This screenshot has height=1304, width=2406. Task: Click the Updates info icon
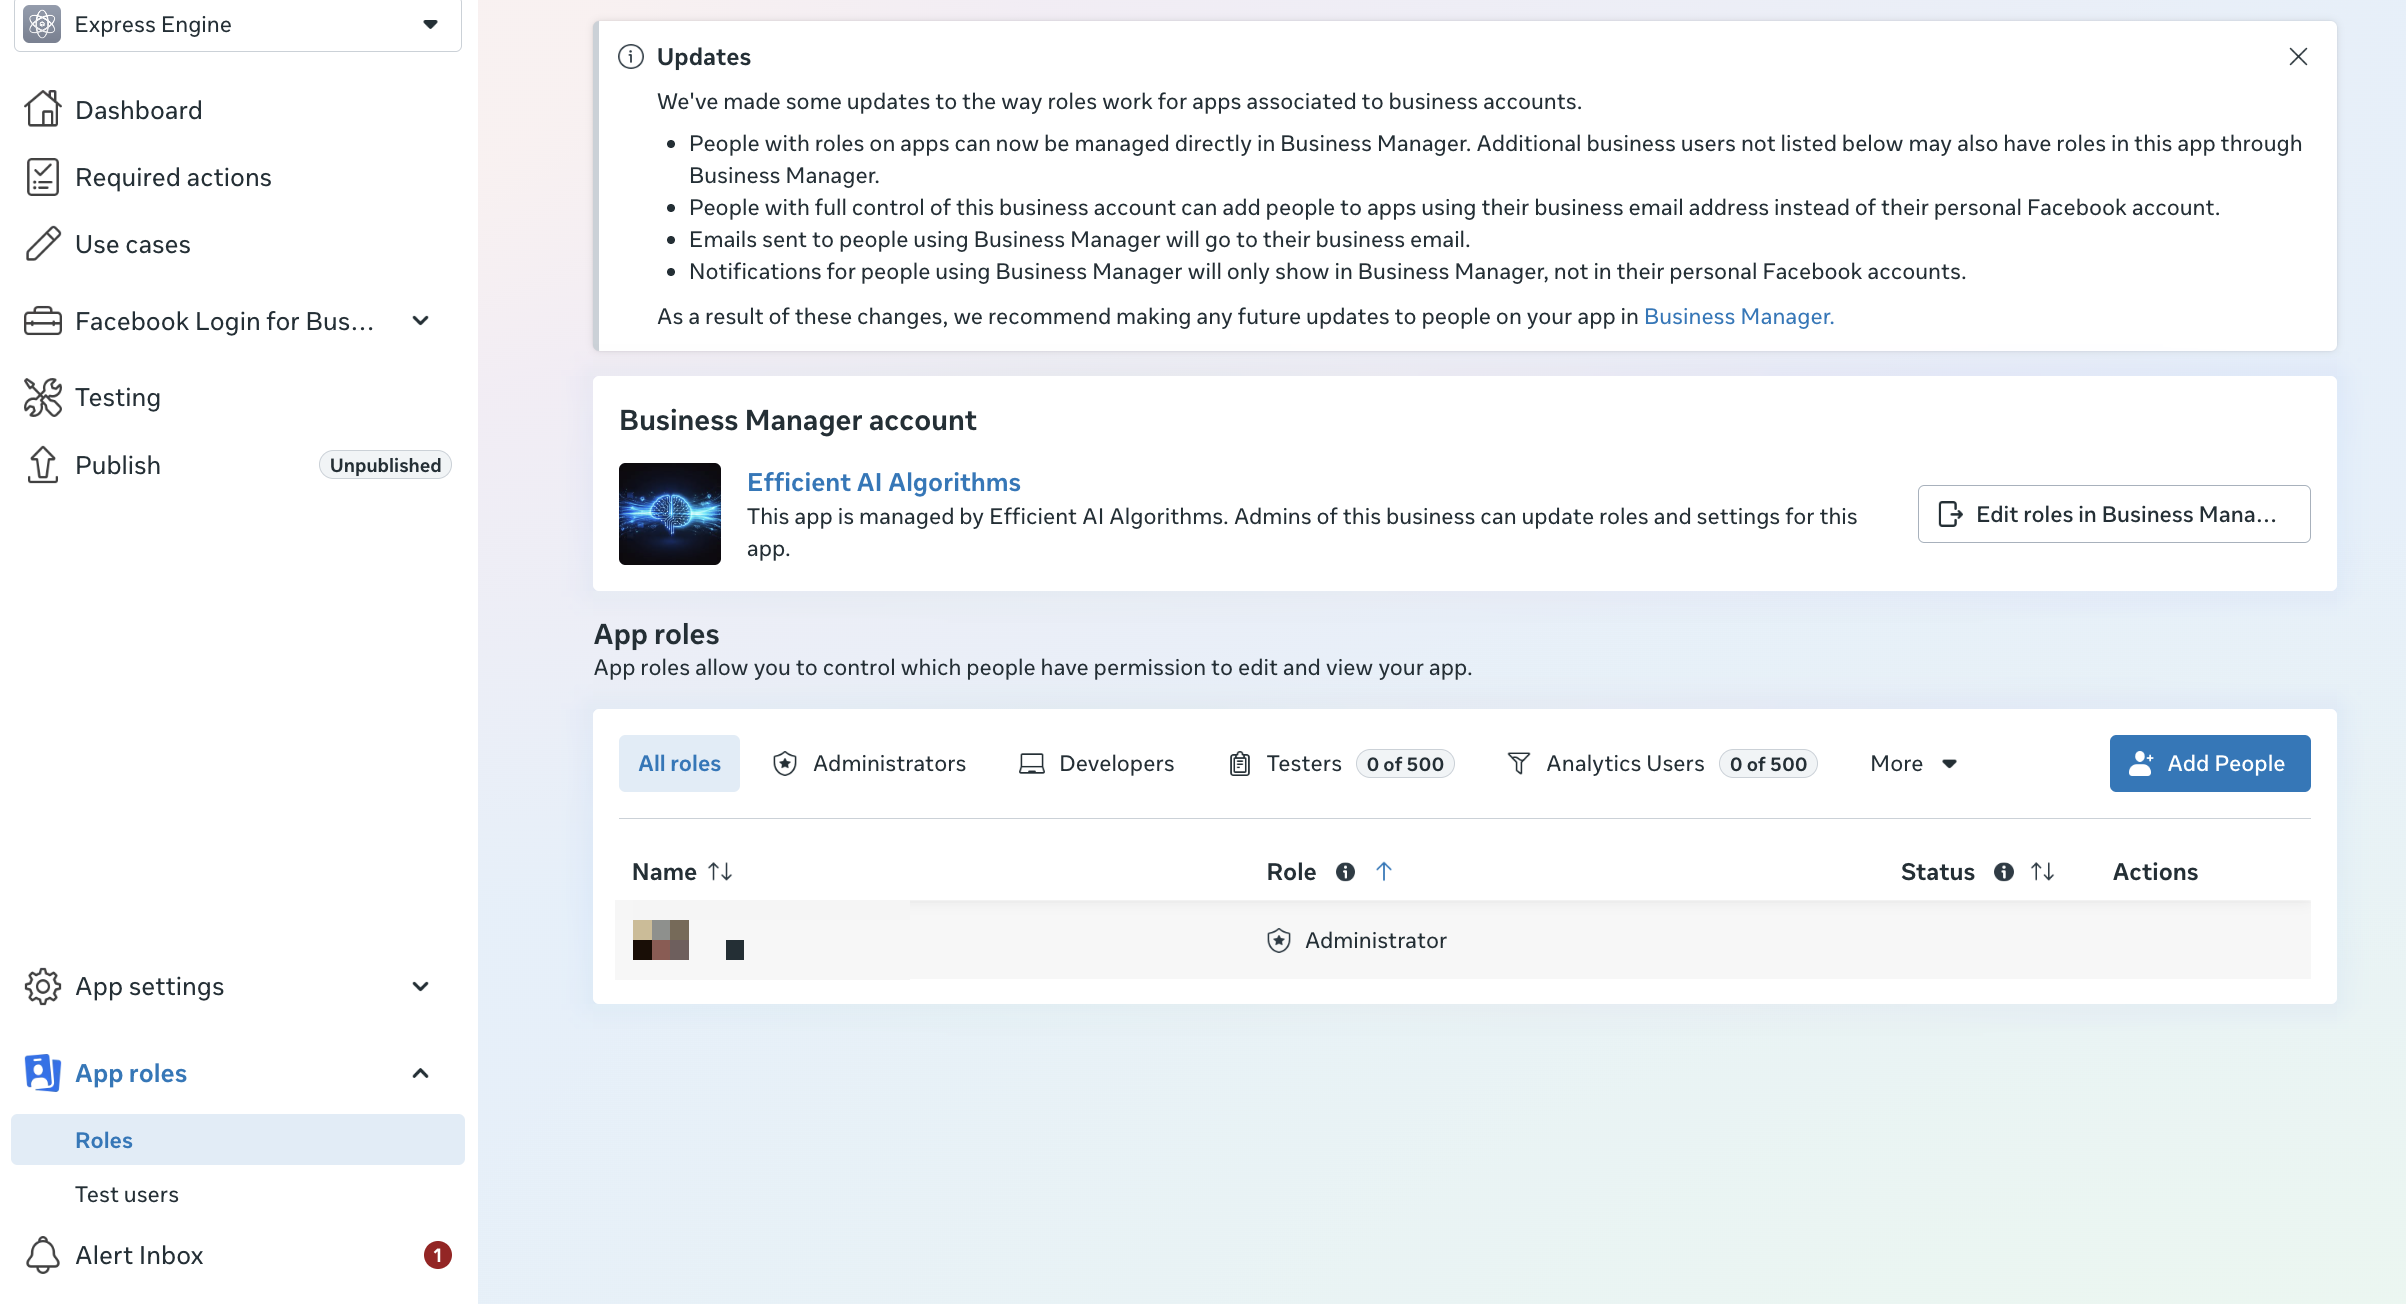(x=631, y=57)
